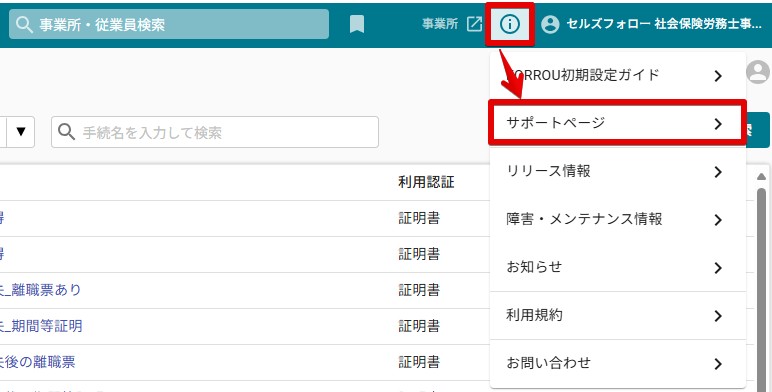
Task: Open セルズフォロー 社会保険労務士 account name
Action: pyautogui.click(x=664, y=24)
